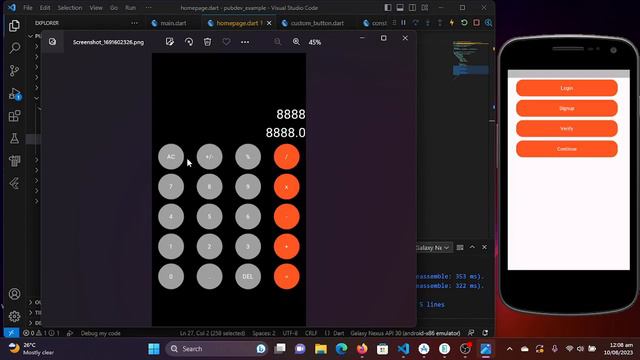This screenshot has height=360, width=640.
Task: Favorite the screenshot with heart icon
Action: point(226,42)
